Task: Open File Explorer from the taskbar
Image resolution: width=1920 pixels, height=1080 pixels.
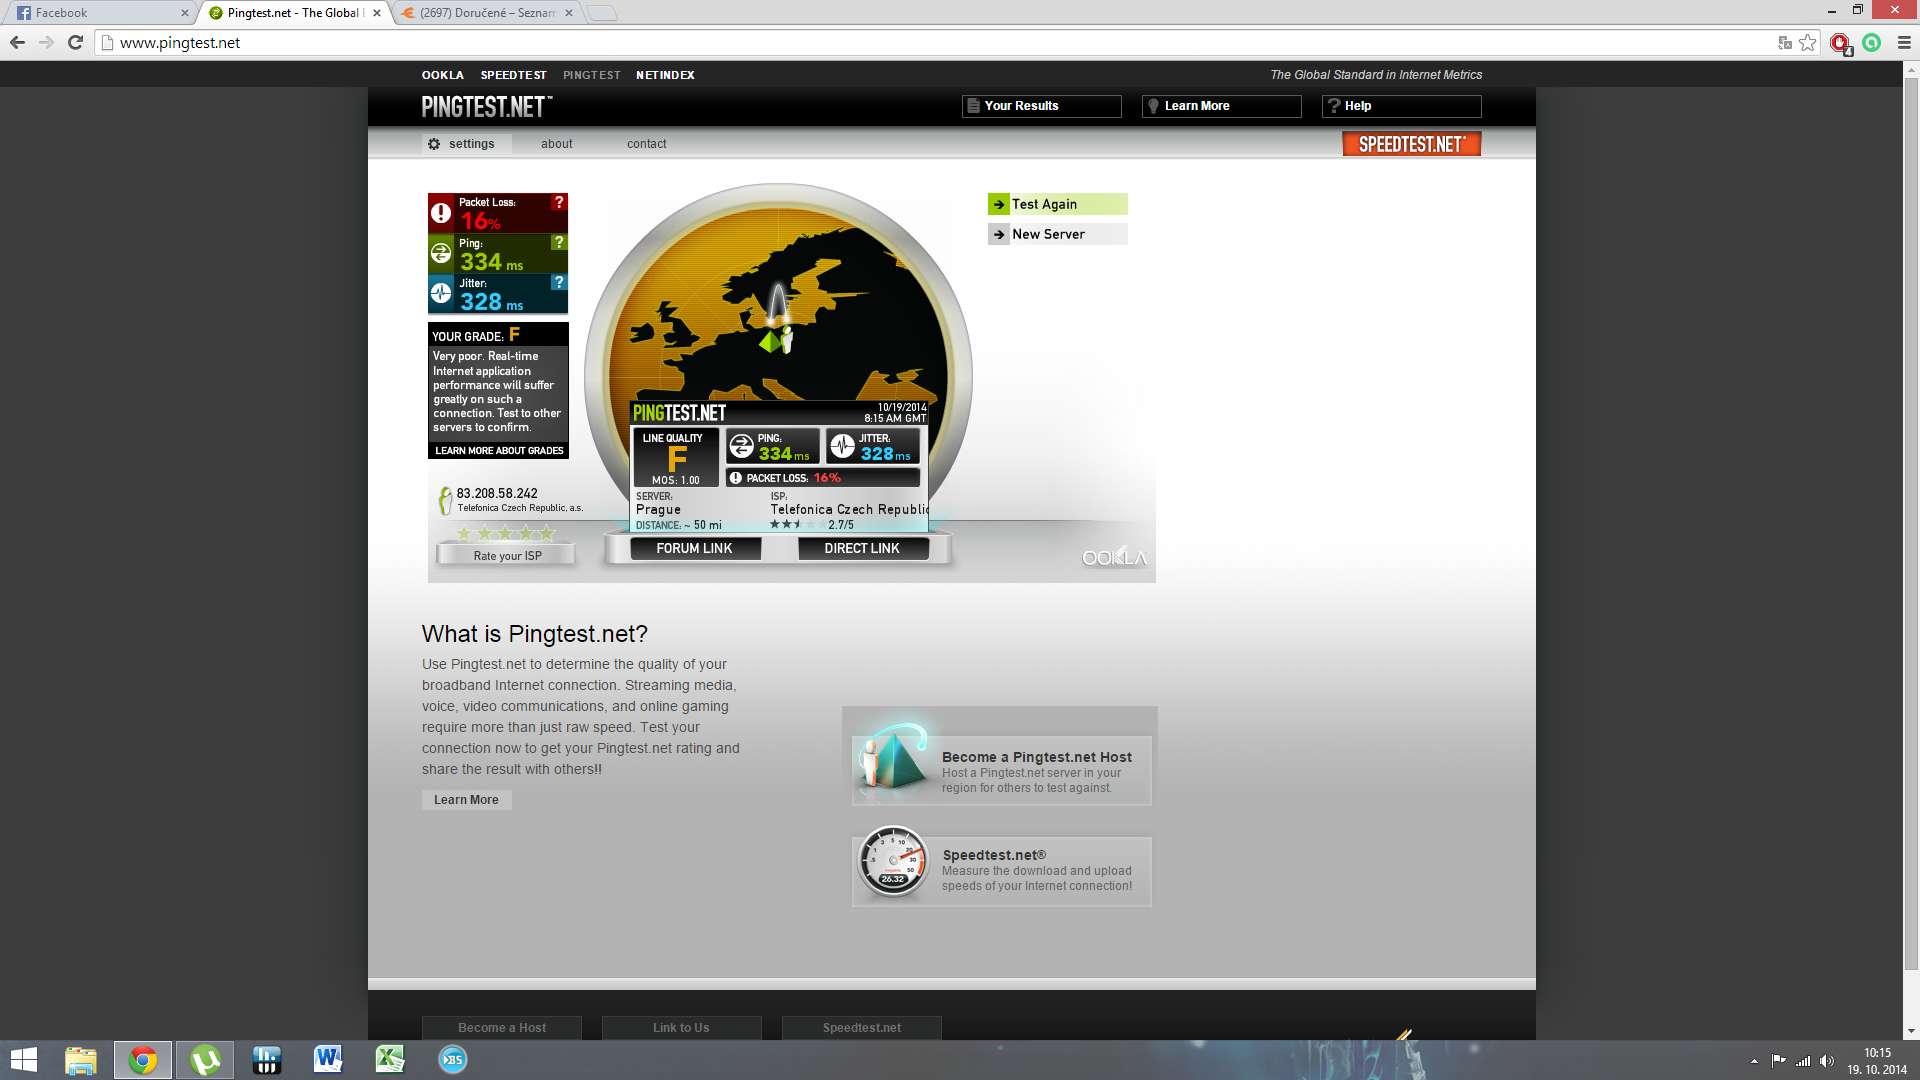Action: [x=81, y=1060]
